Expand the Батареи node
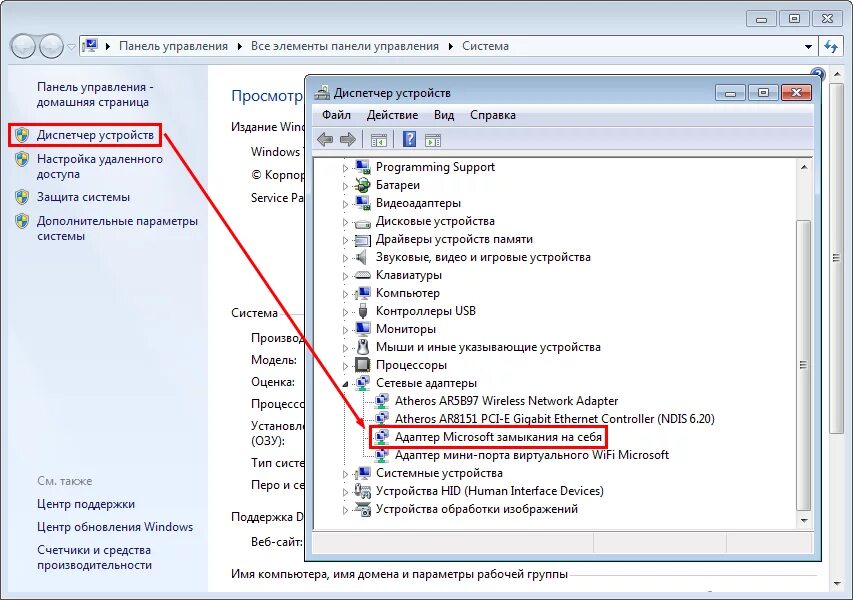The height and width of the screenshot is (600, 853). coord(345,186)
